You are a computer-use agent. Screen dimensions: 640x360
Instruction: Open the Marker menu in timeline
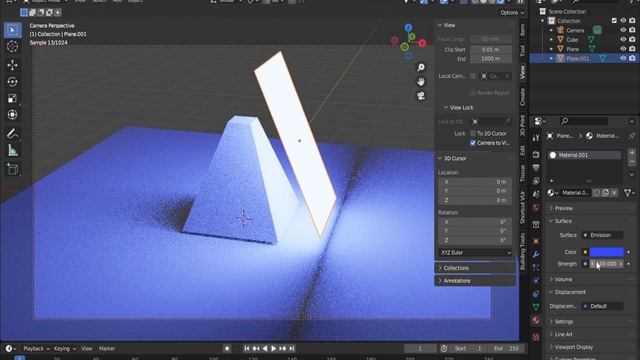click(x=107, y=349)
